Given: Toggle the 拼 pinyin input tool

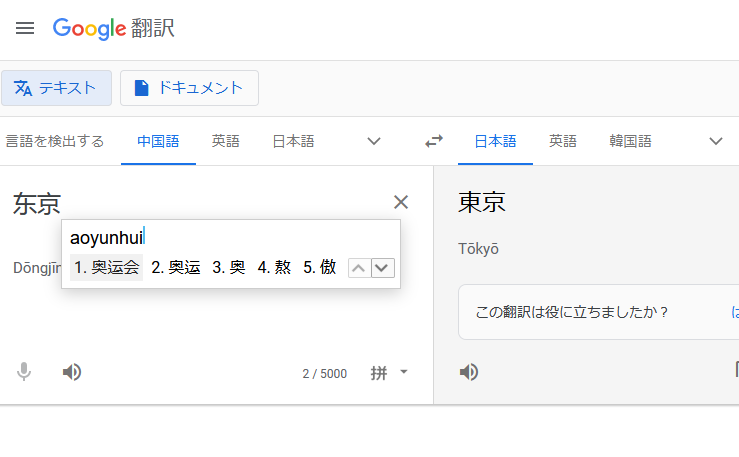Looking at the screenshot, I should [x=379, y=373].
